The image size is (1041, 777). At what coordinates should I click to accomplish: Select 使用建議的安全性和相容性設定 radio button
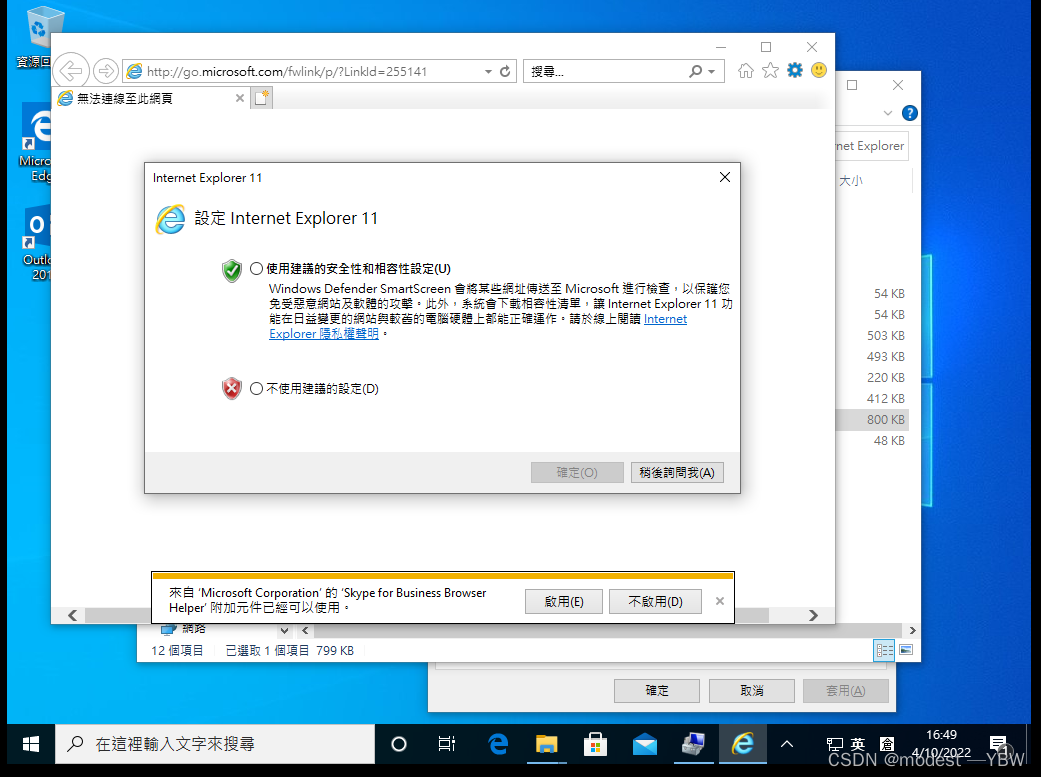[x=256, y=269]
